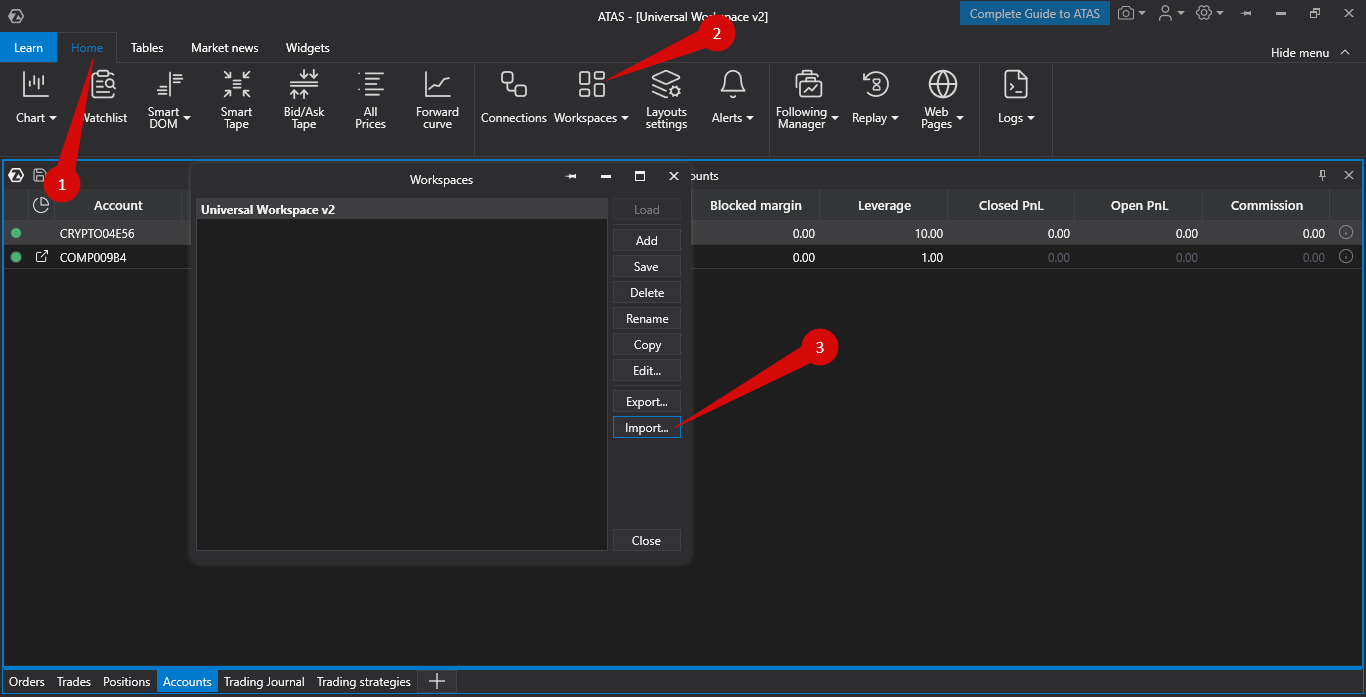The height and width of the screenshot is (697, 1366).
Task: Click Delete in the Workspaces dialog
Action: [x=647, y=292]
